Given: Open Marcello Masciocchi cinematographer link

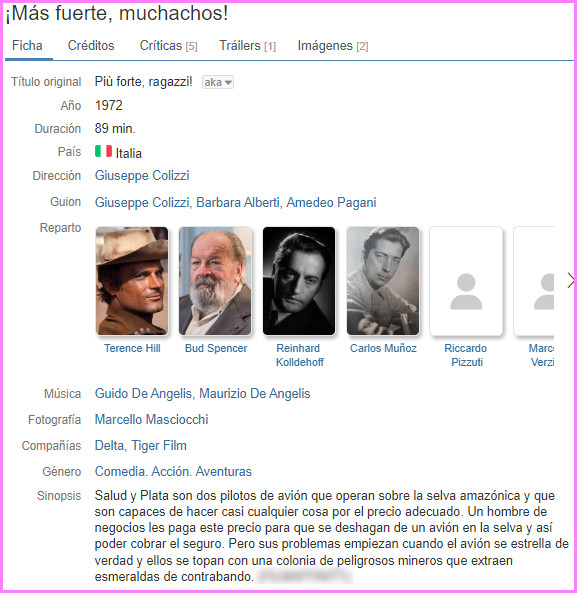Looking at the screenshot, I should click(x=152, y=419).
